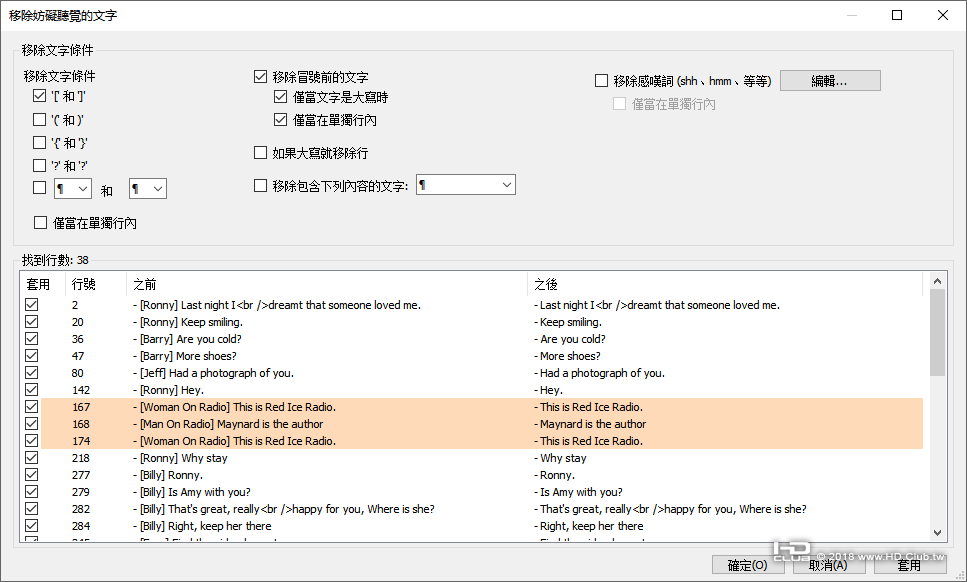Disable 移除冒號前的文字 option
The width and height of the screenshot is (967, 582).
point(260,75)
